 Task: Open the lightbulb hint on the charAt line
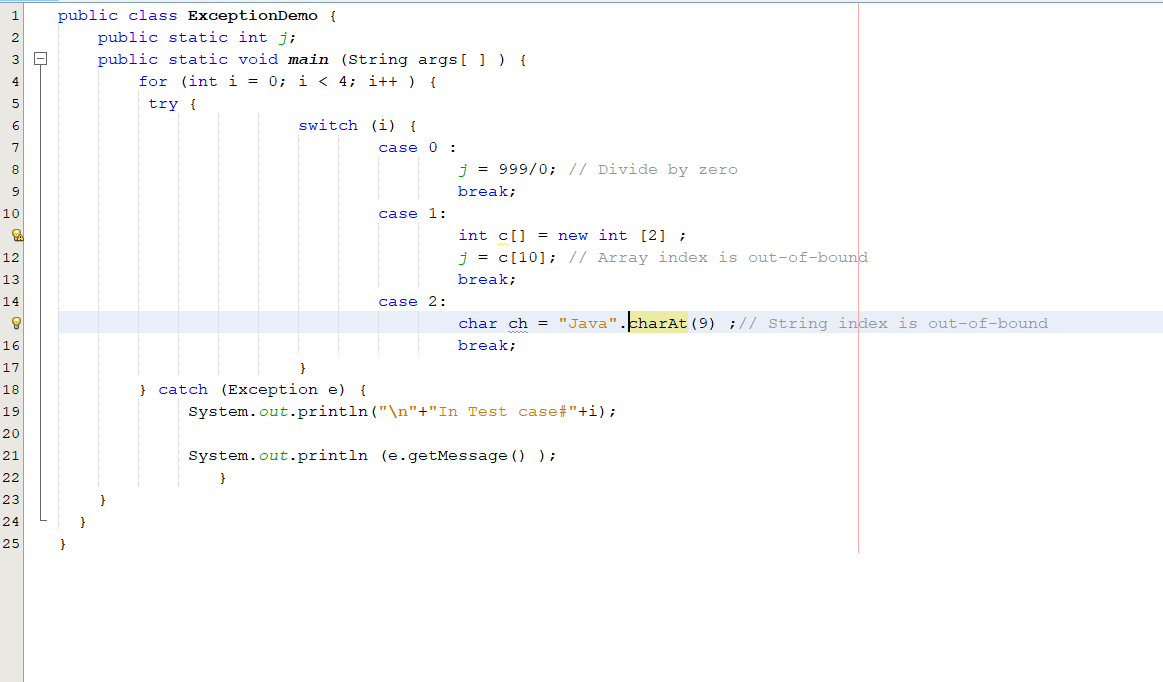coord(16,323)
